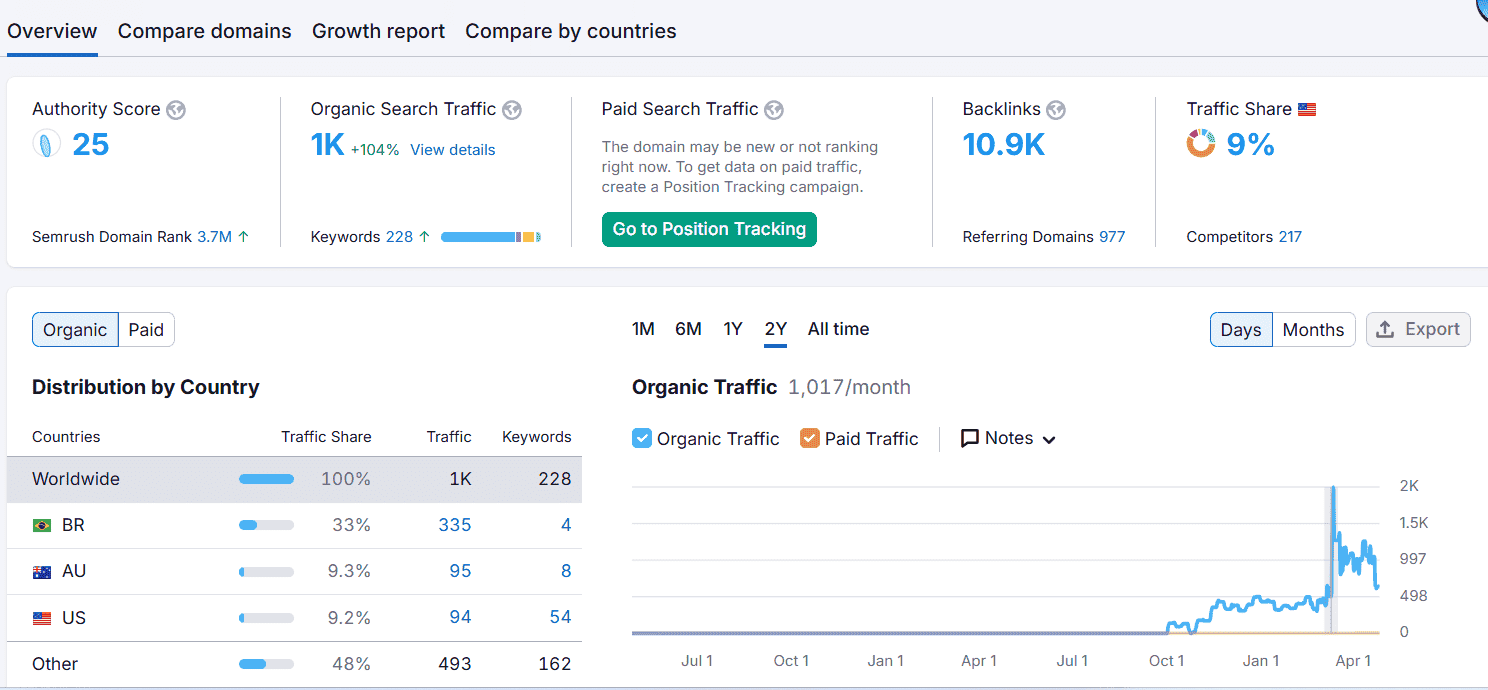Click the Other row in country table

click(294, 664)
